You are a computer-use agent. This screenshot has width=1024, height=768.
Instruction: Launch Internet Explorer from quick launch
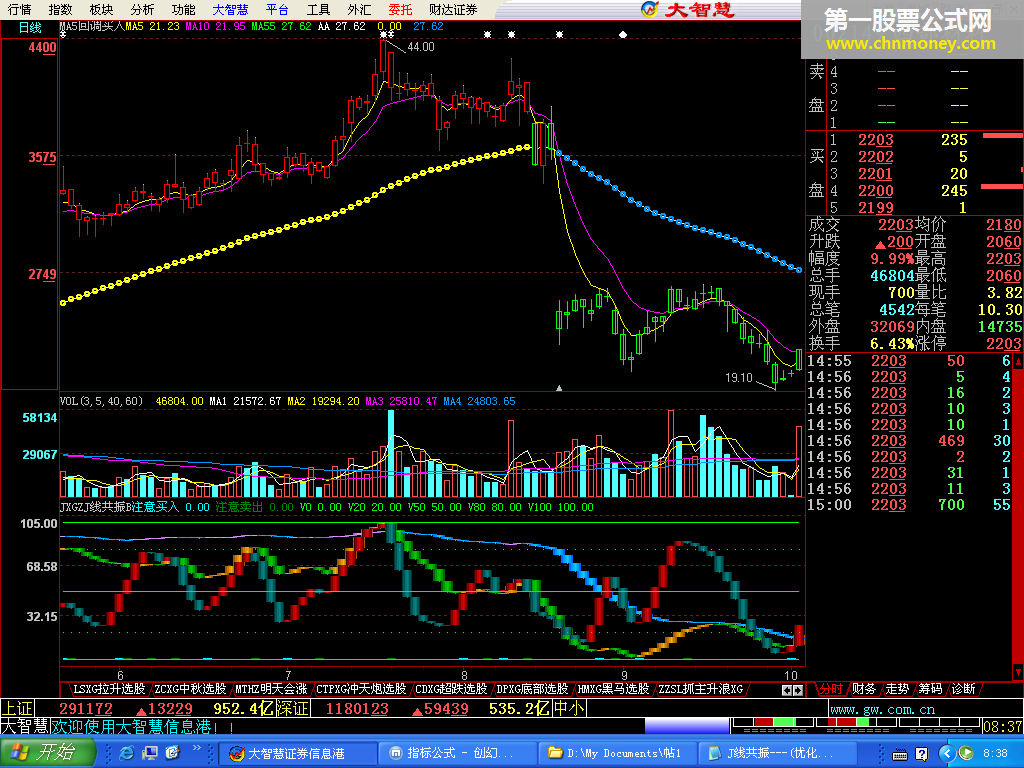pos(127,754)
